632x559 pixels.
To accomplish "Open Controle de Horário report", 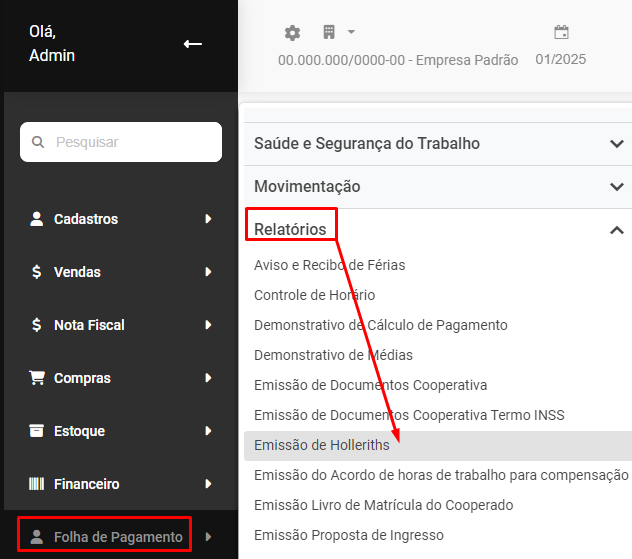I will (314, 295).
